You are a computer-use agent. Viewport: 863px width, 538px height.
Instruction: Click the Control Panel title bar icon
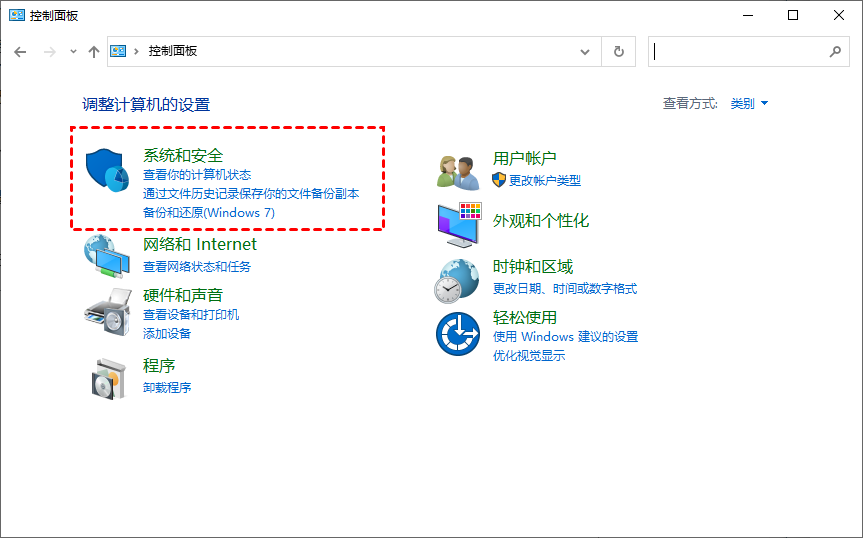point(17,15)
